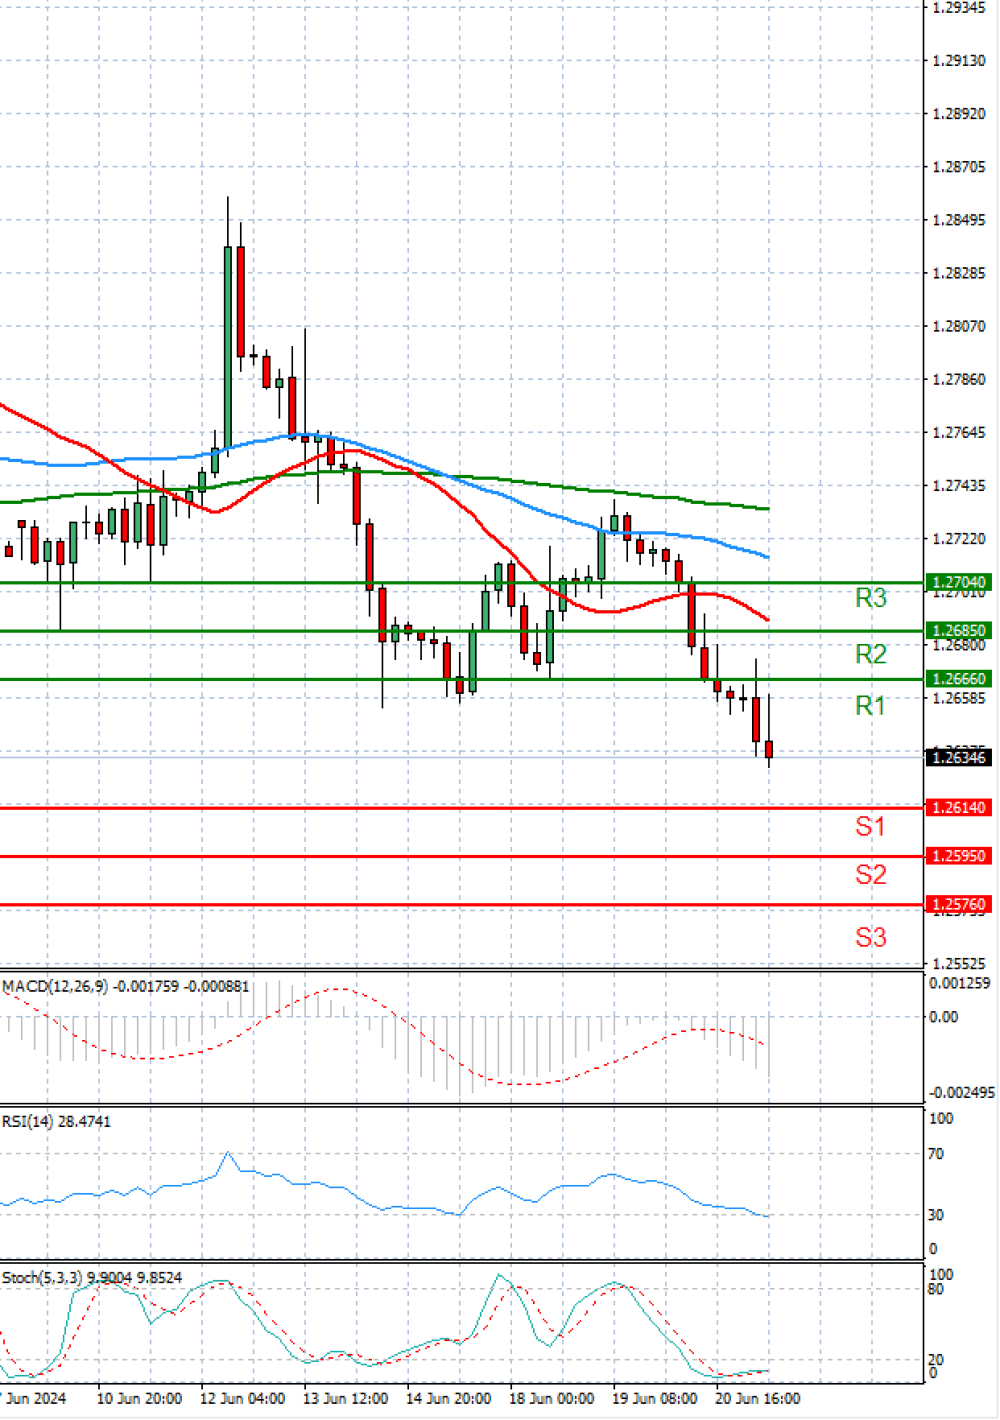Click the MACD scale value 0.001259
Viewport: 1000px width, 1420px height.
point(959,983)
